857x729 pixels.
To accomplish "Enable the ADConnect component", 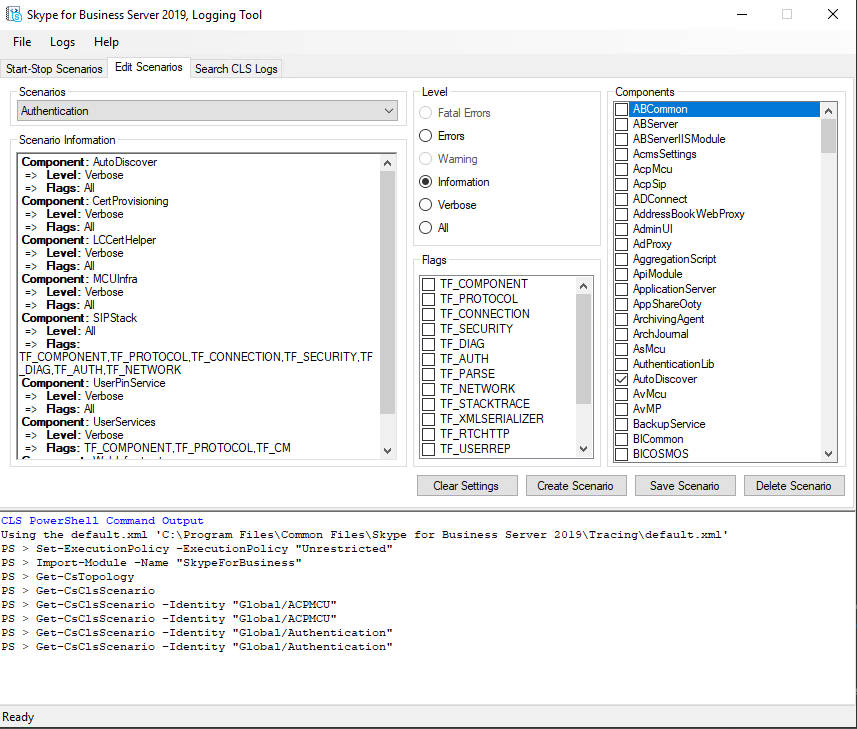I will tap(621, 199).
